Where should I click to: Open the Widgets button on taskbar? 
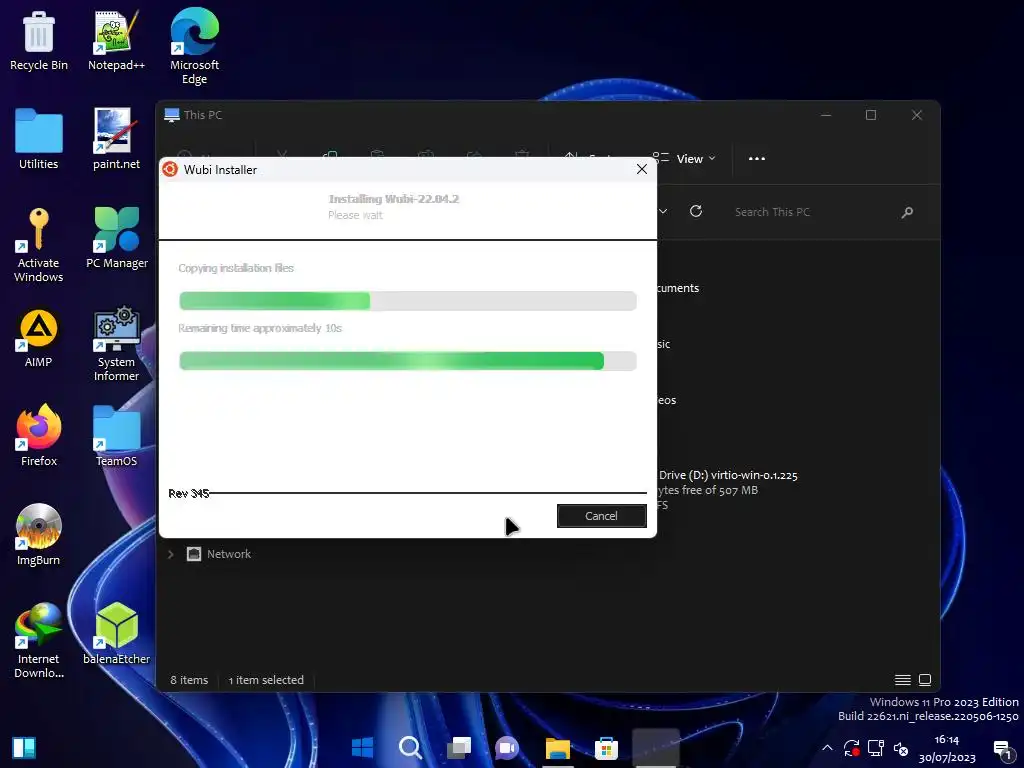(24, 748)
